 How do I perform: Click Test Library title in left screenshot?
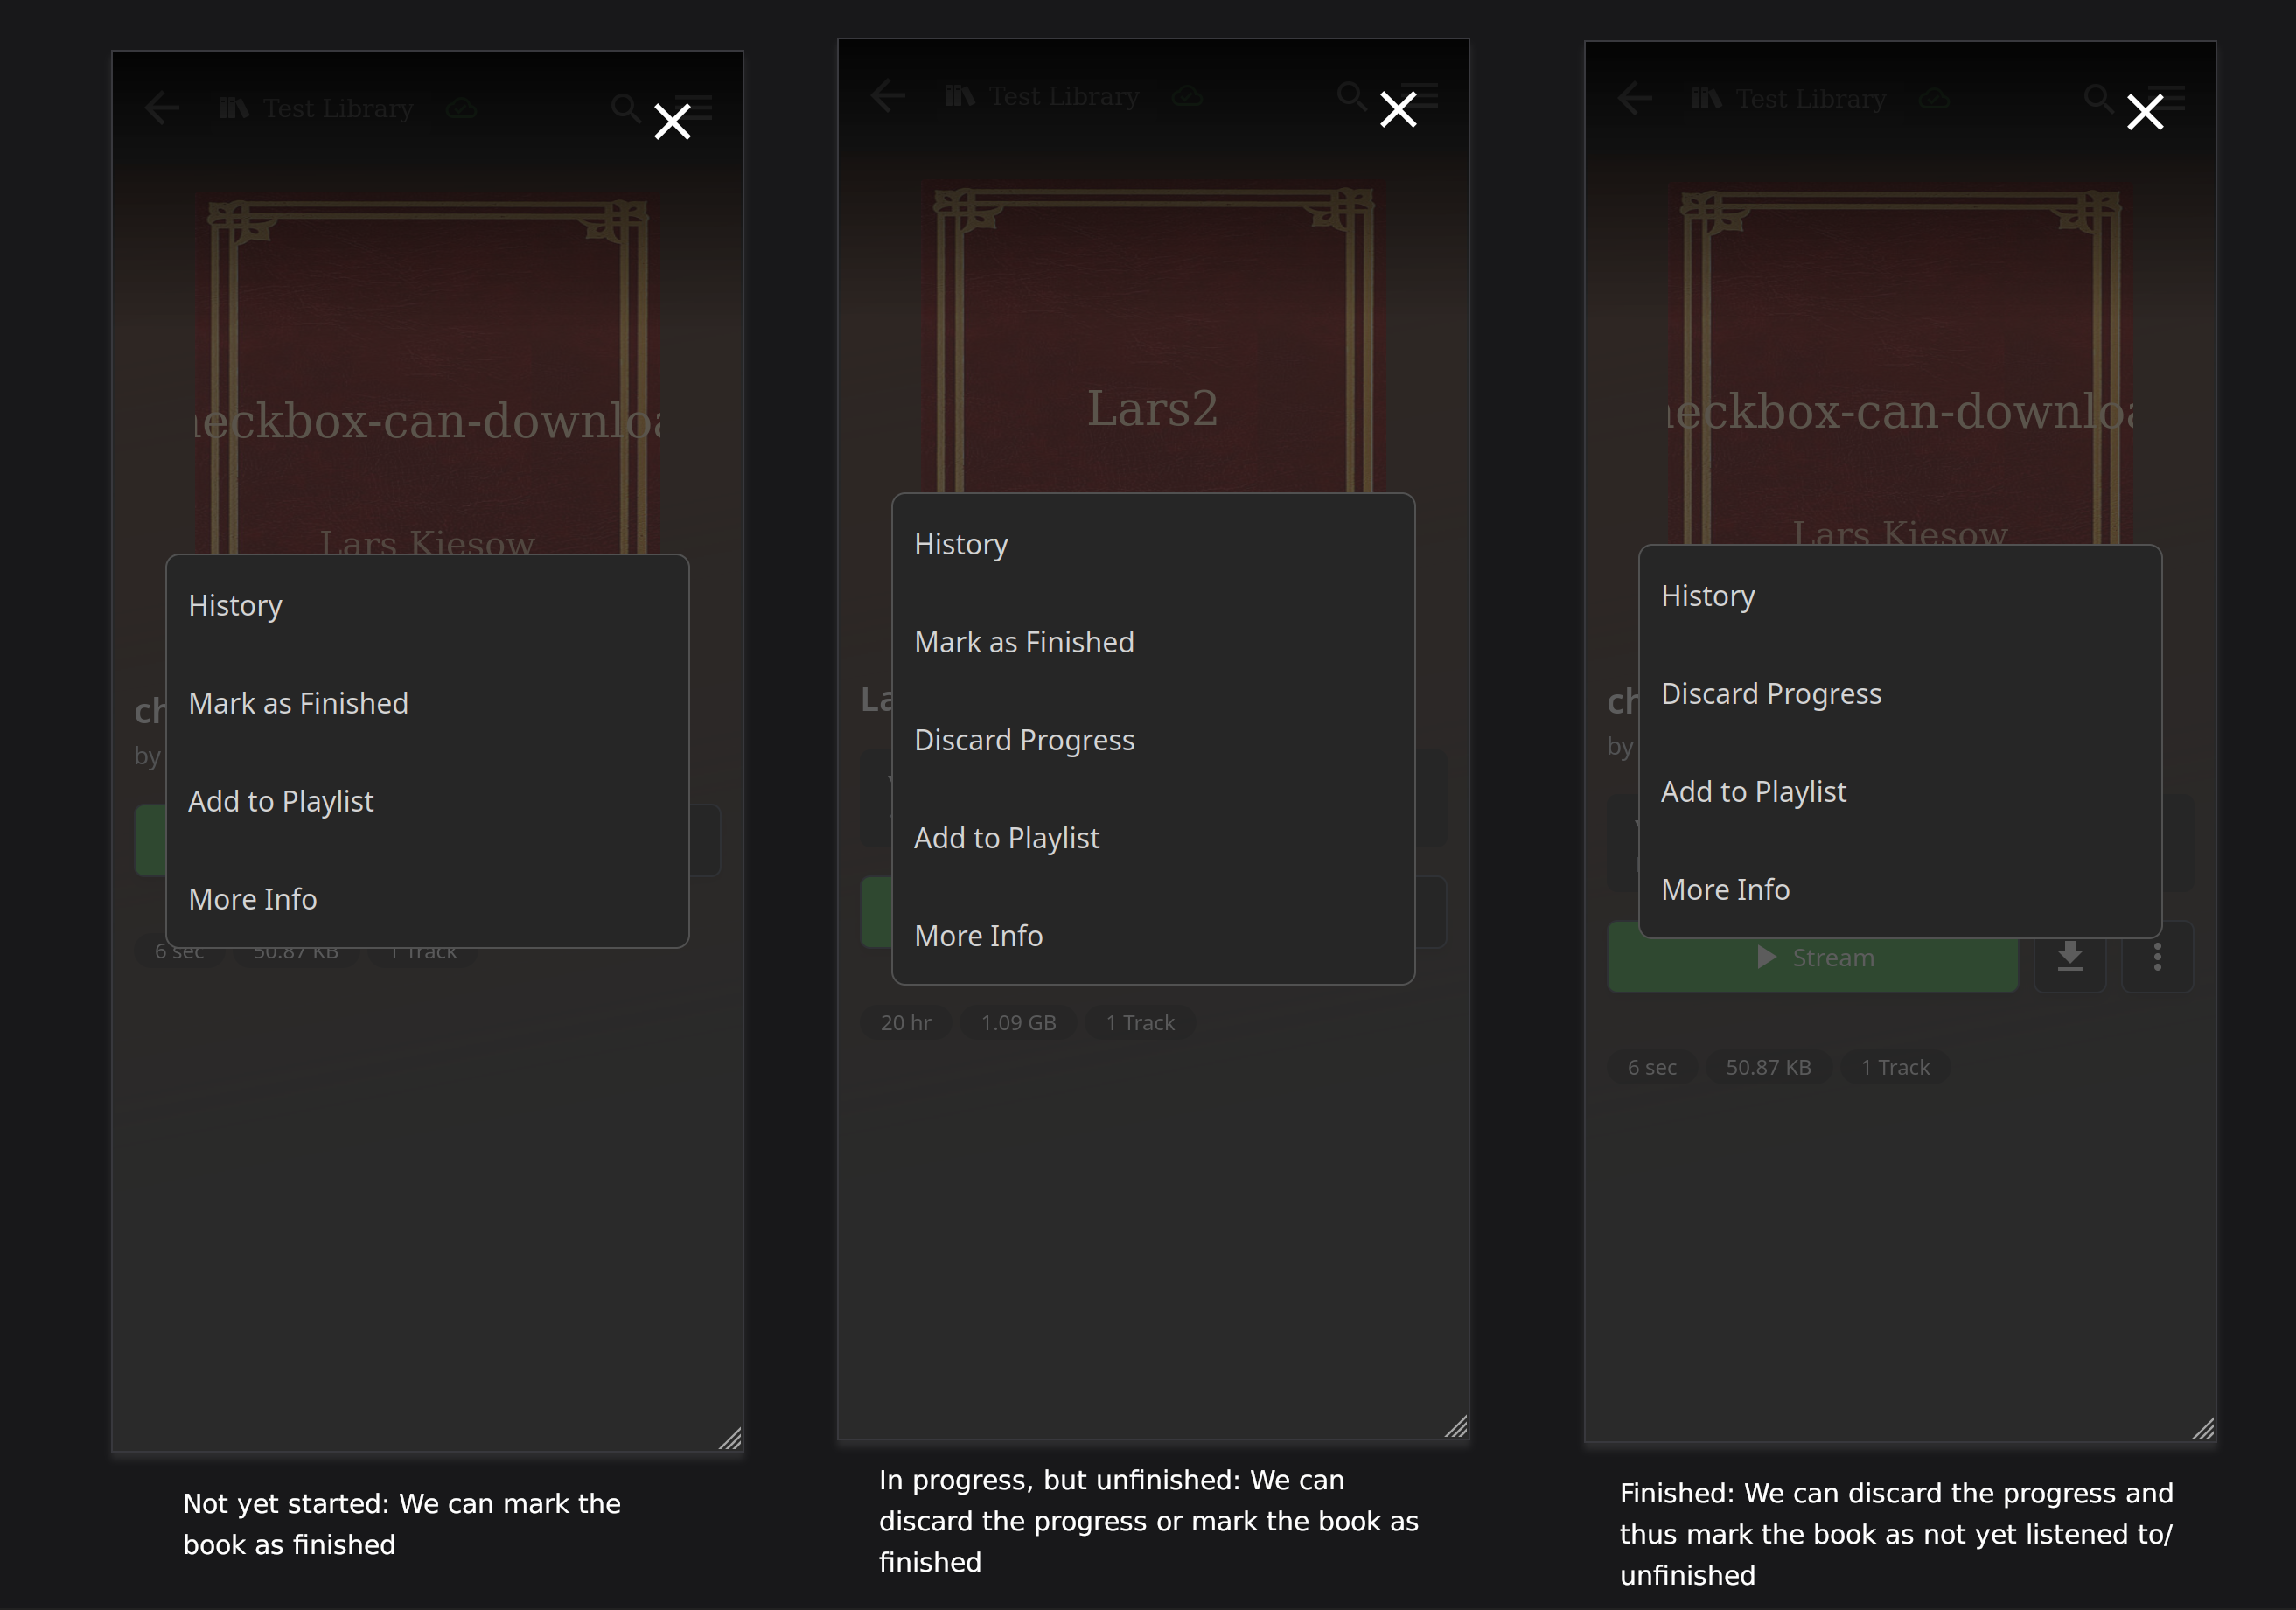pyautogui.click(x=339, y=109)
